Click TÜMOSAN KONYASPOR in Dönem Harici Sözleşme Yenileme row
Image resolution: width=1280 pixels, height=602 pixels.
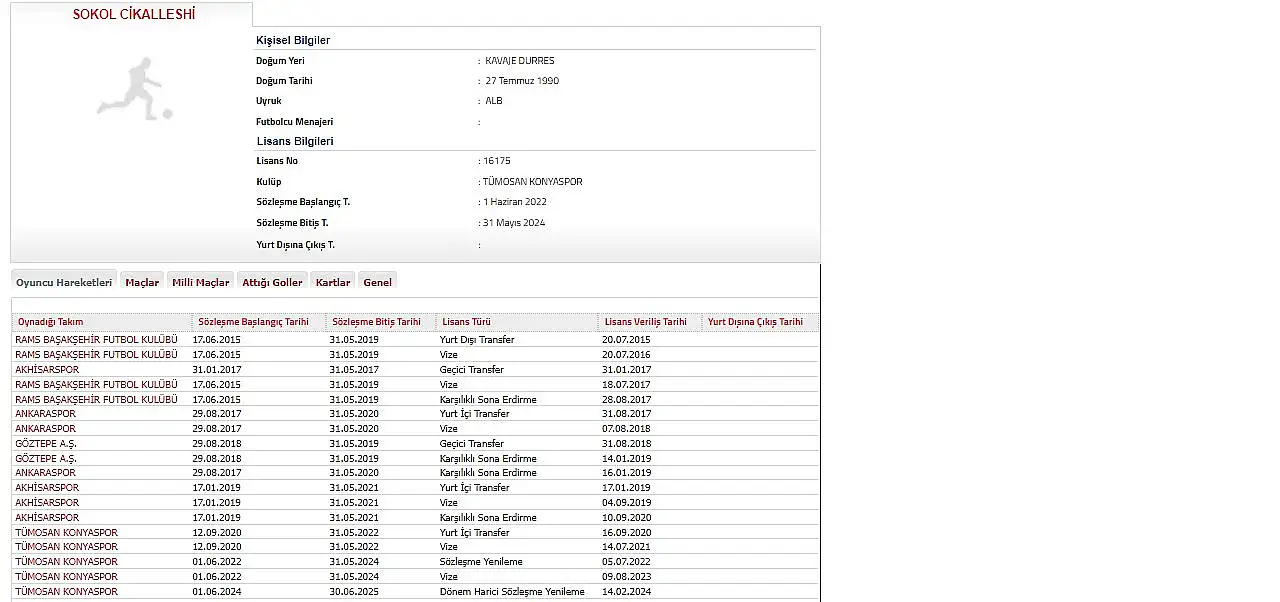pyautogui.click(x=66, y=592)
